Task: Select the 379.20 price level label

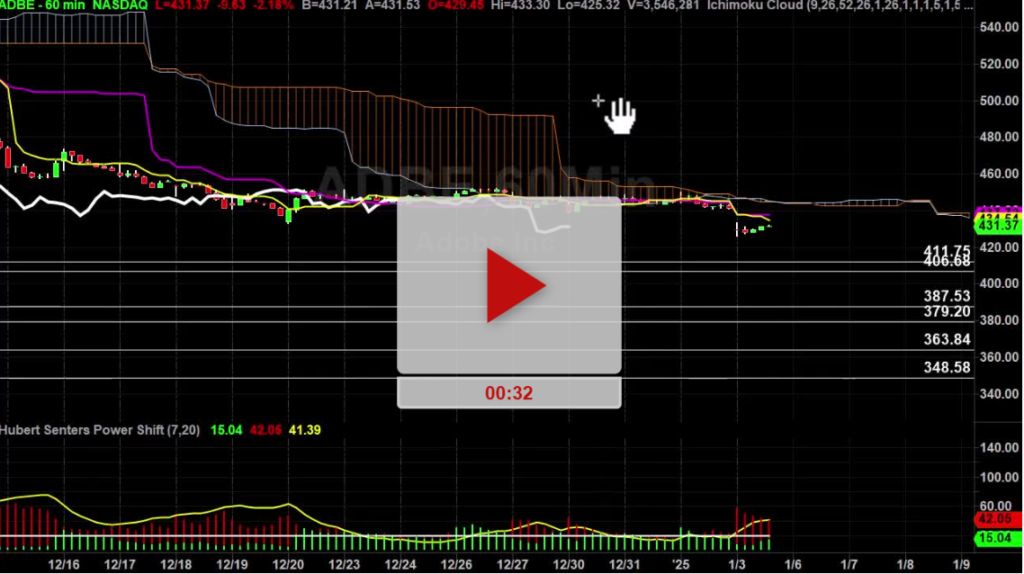Action: tap(947, 311)
